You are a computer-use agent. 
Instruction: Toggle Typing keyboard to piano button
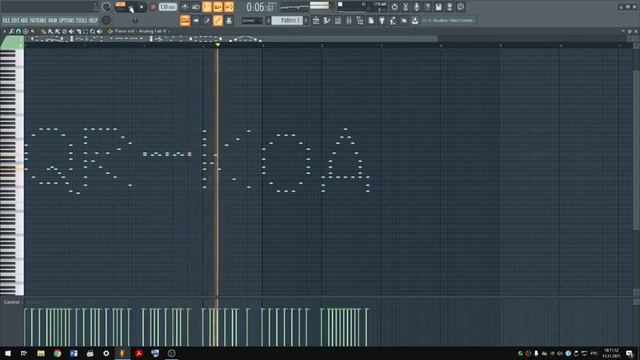(x=185, y=20)
